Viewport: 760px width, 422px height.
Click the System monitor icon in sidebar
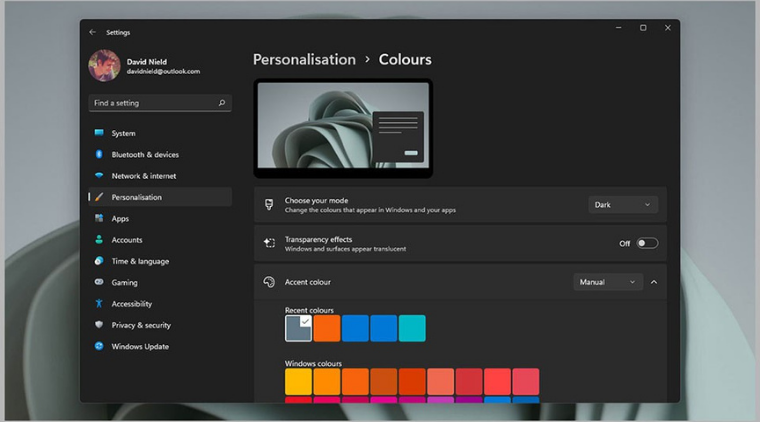(x=99, y=133)
